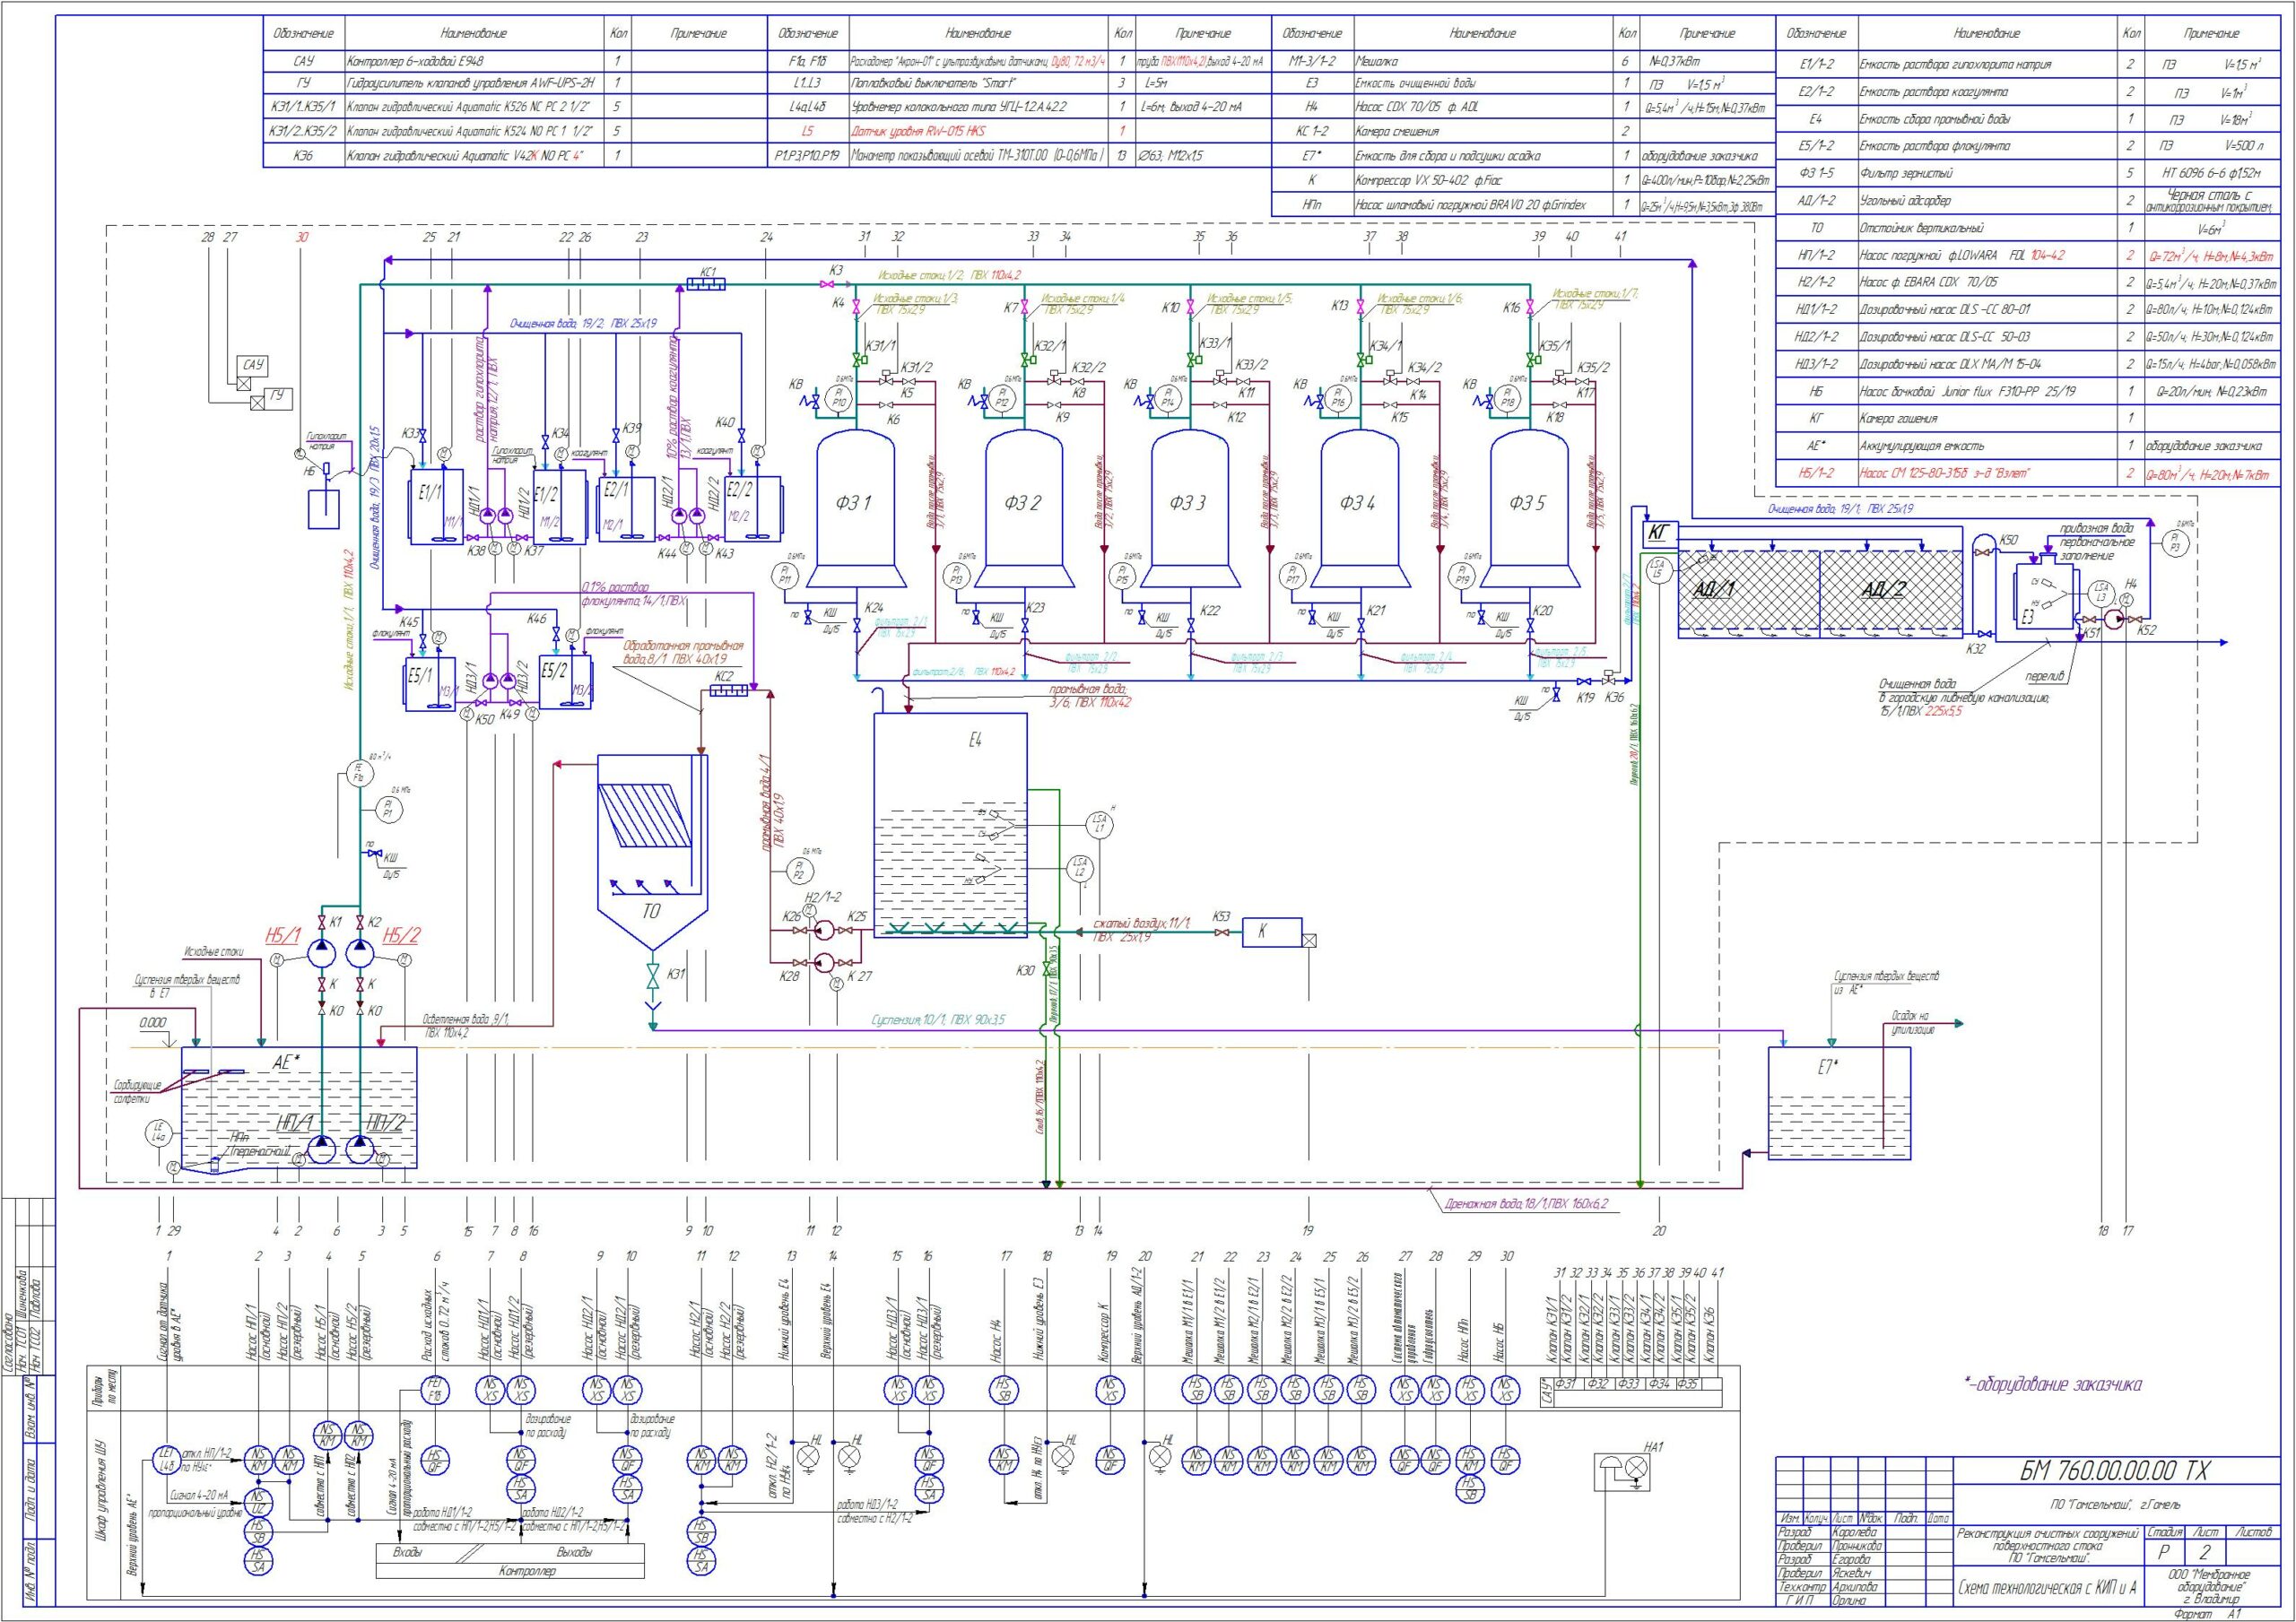
Task: Click the 'Входы' label in controller block
Action: coord(409,1552)
